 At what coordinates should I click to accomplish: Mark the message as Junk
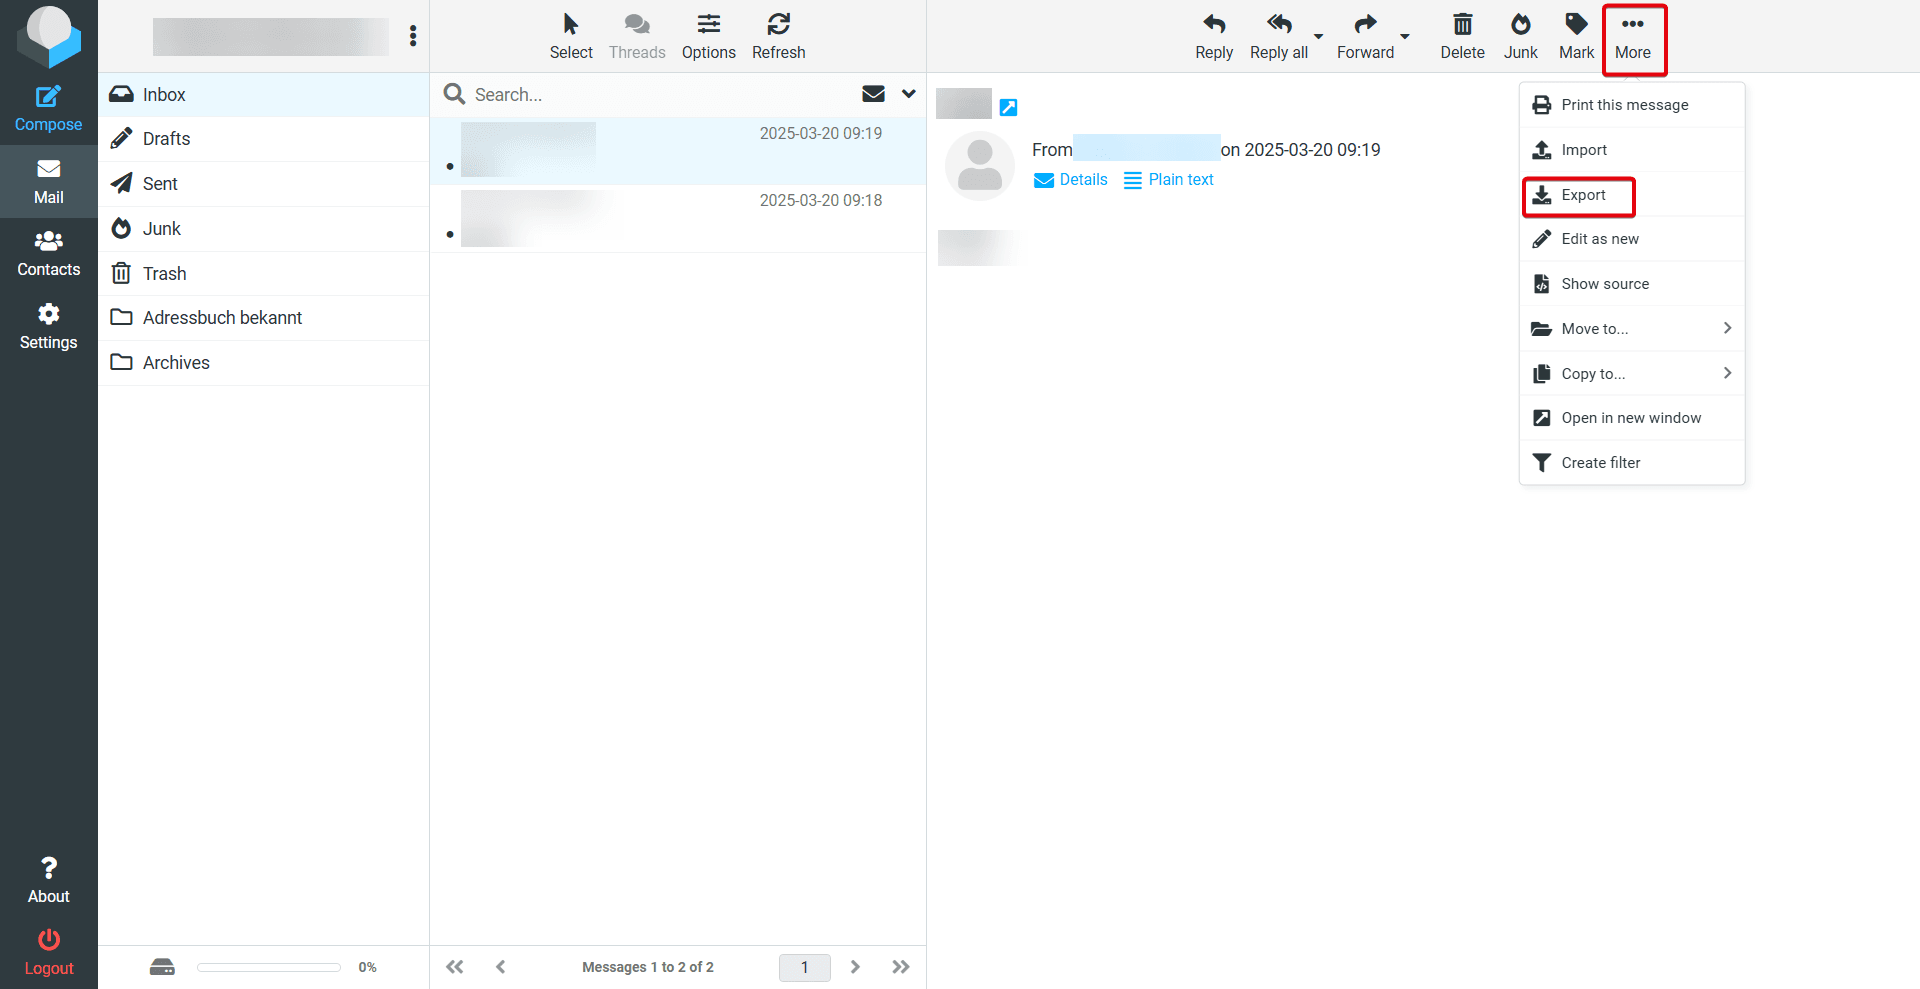pyautogui.click(x=1520, y=36)
